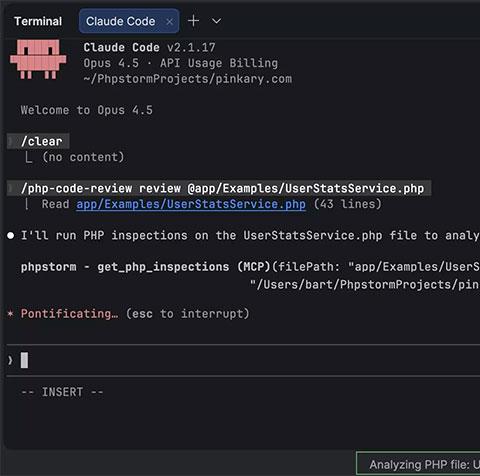
Task: Click the Pontificating status spinner star
Action: [11, 314]
